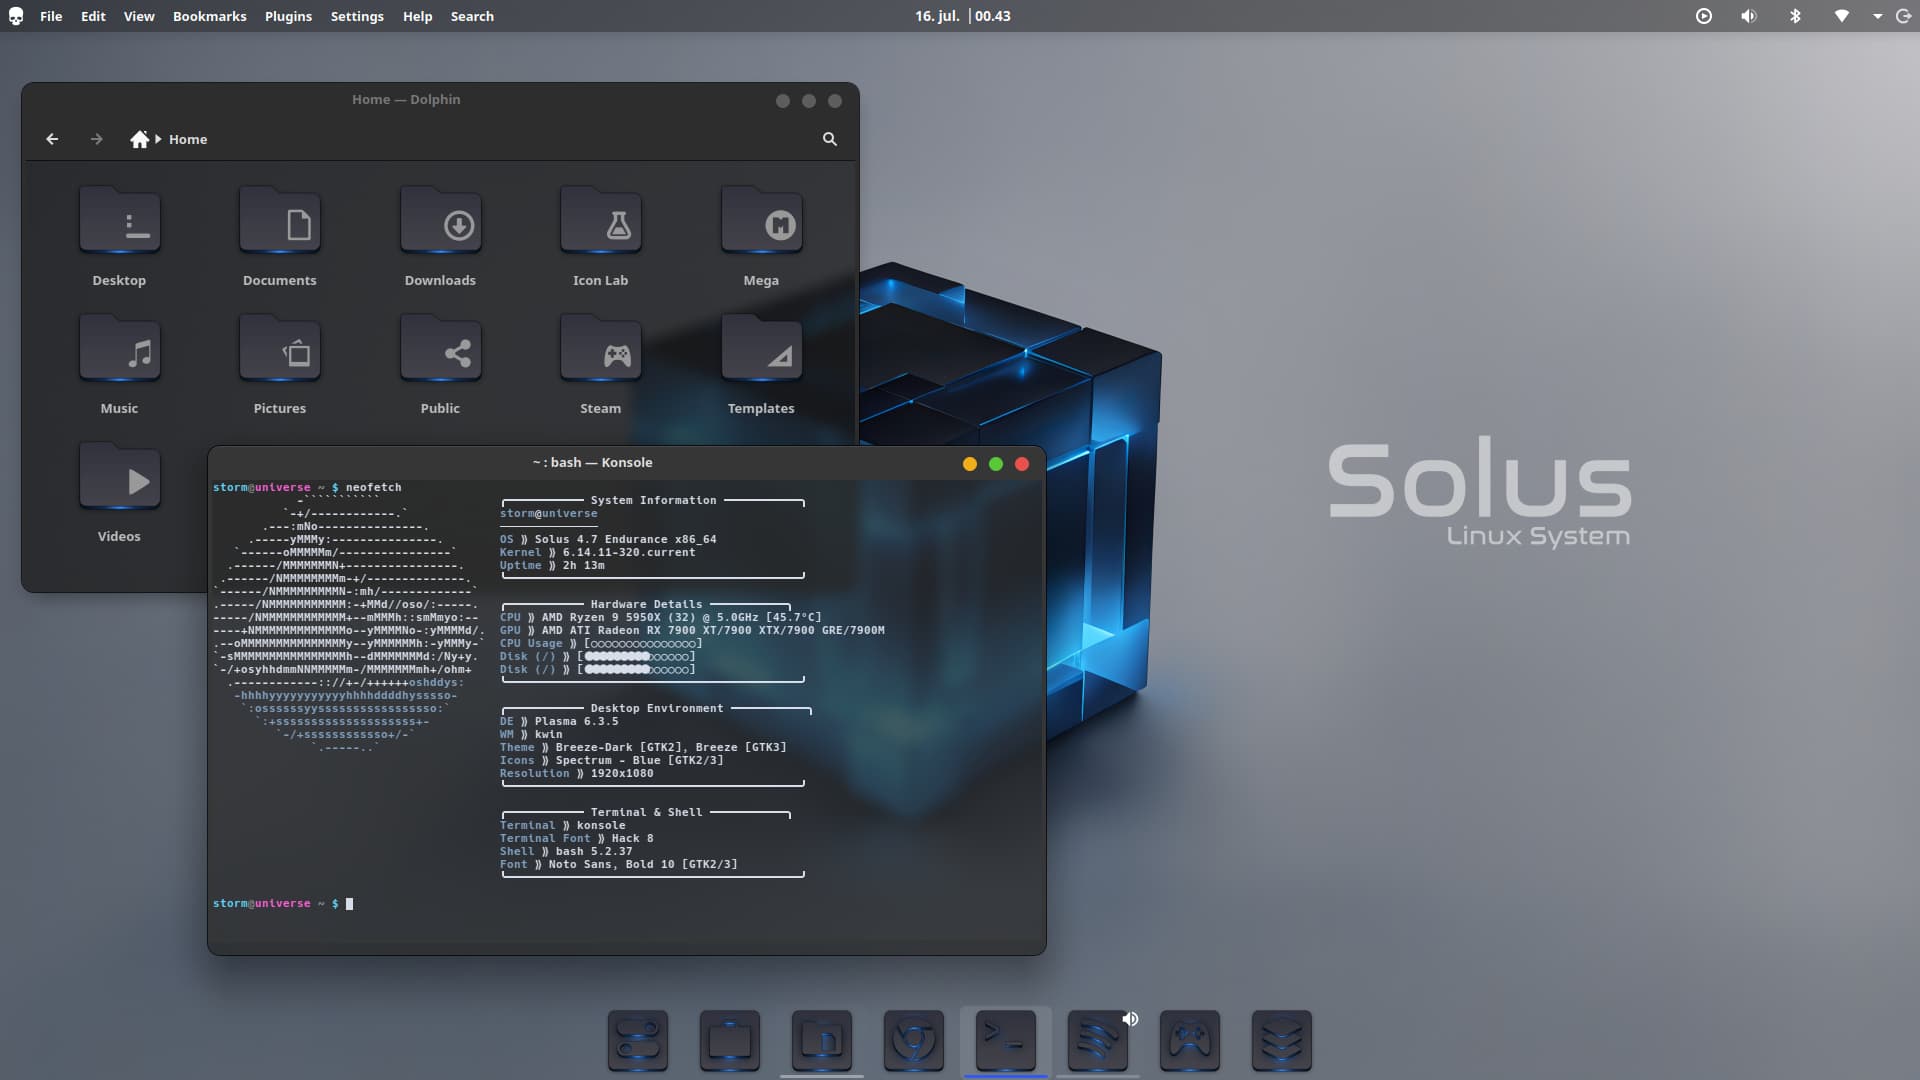The image size is (1920, 1080).
Task: Go back in Dolphin navigation
Action: (52, 139)
